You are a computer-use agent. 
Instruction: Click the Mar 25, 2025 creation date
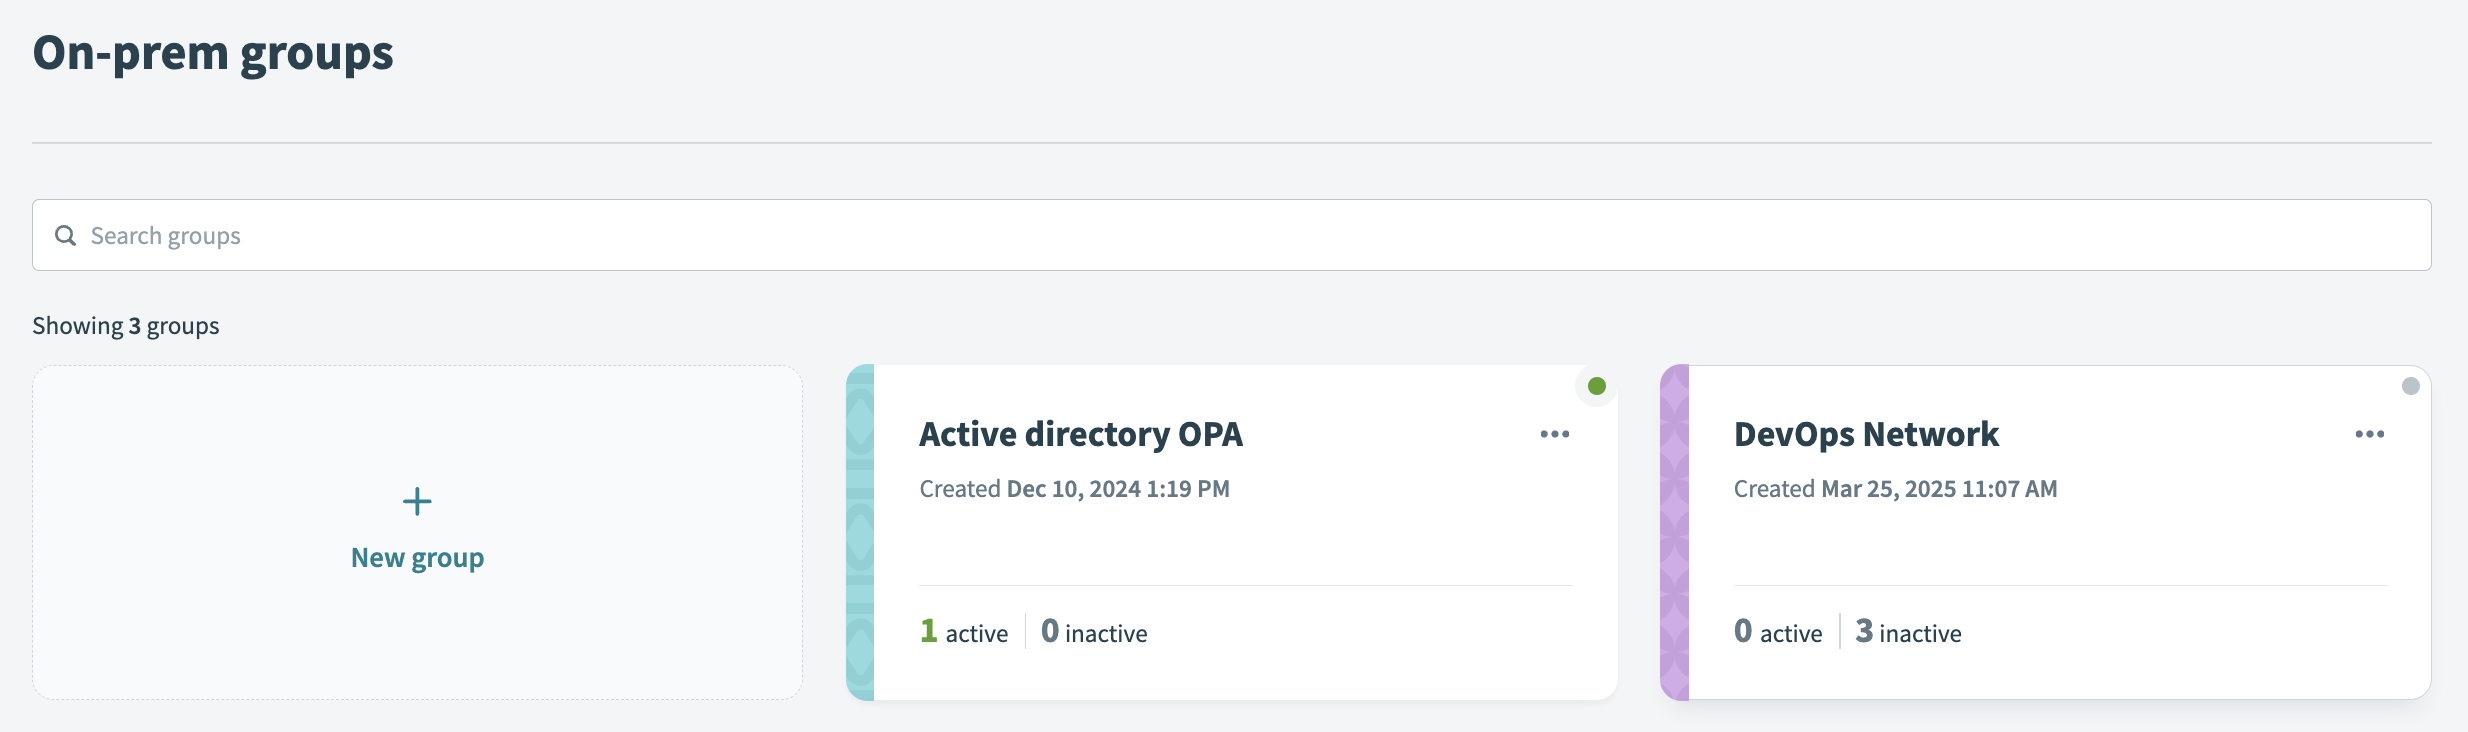tap(1938, 489)
